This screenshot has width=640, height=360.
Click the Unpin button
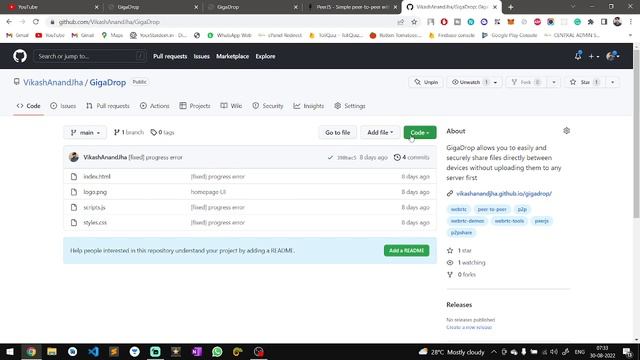tap(426, 82)
